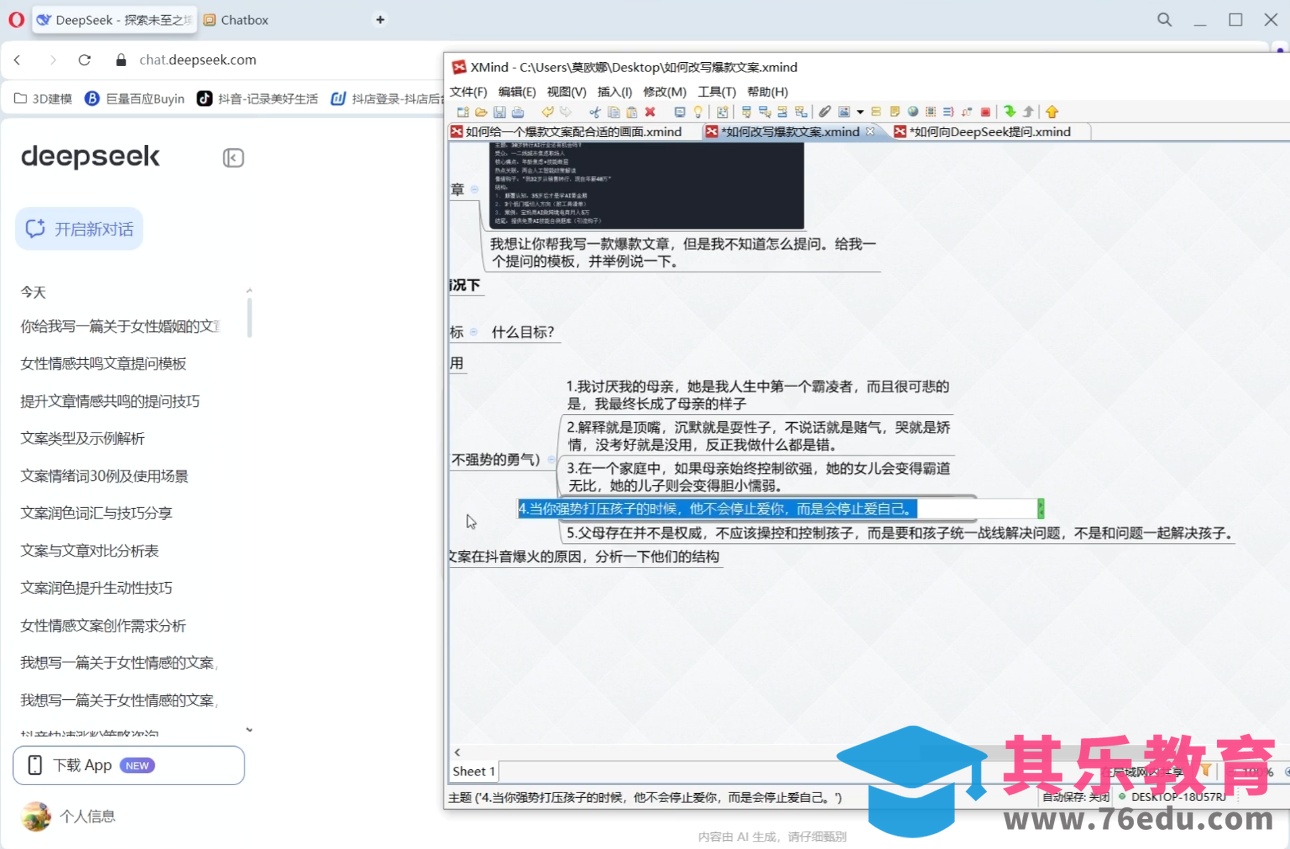
Task: Open the 工具(T) menu
Action: pos(716,92)
